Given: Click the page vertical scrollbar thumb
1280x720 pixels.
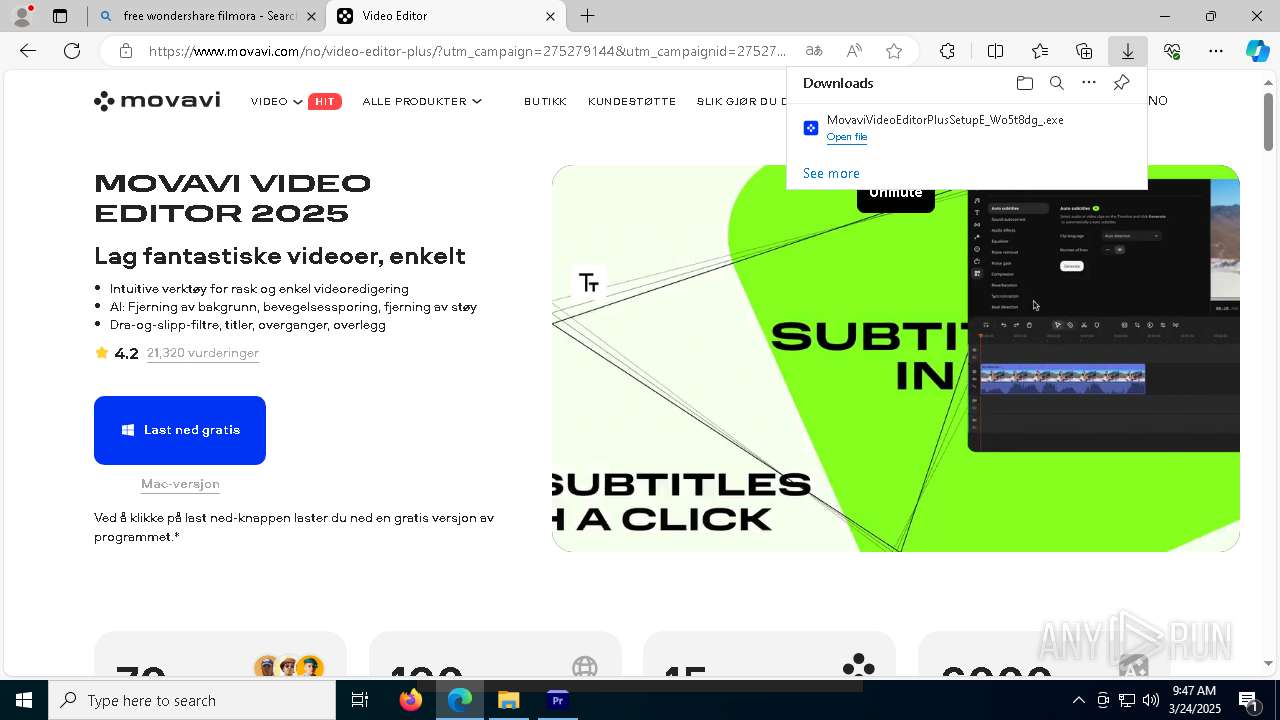Looking at the screenshot, I should coord(1269,121).
